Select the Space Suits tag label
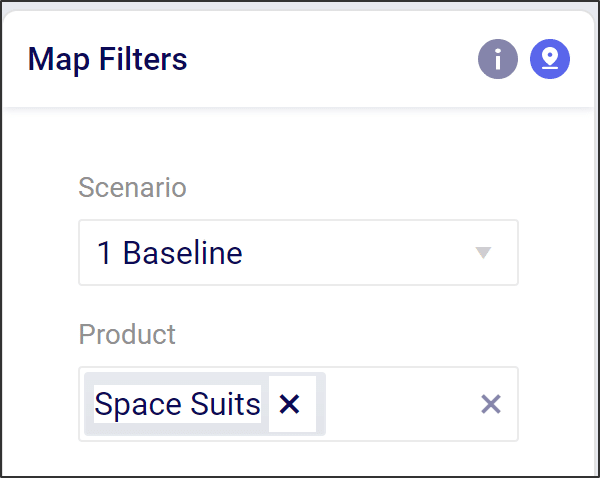This screenshot has width=600, height=478. [177, 404]
